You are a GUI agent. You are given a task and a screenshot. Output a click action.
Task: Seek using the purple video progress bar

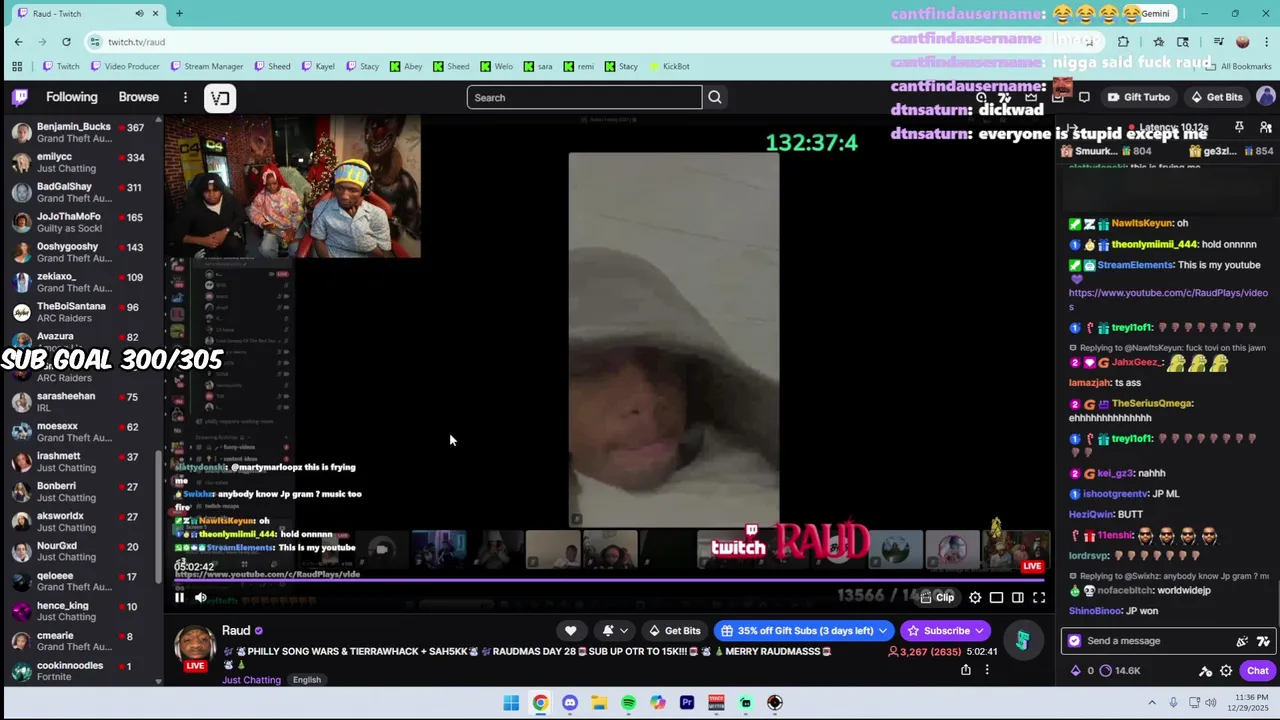coord(608,579)
